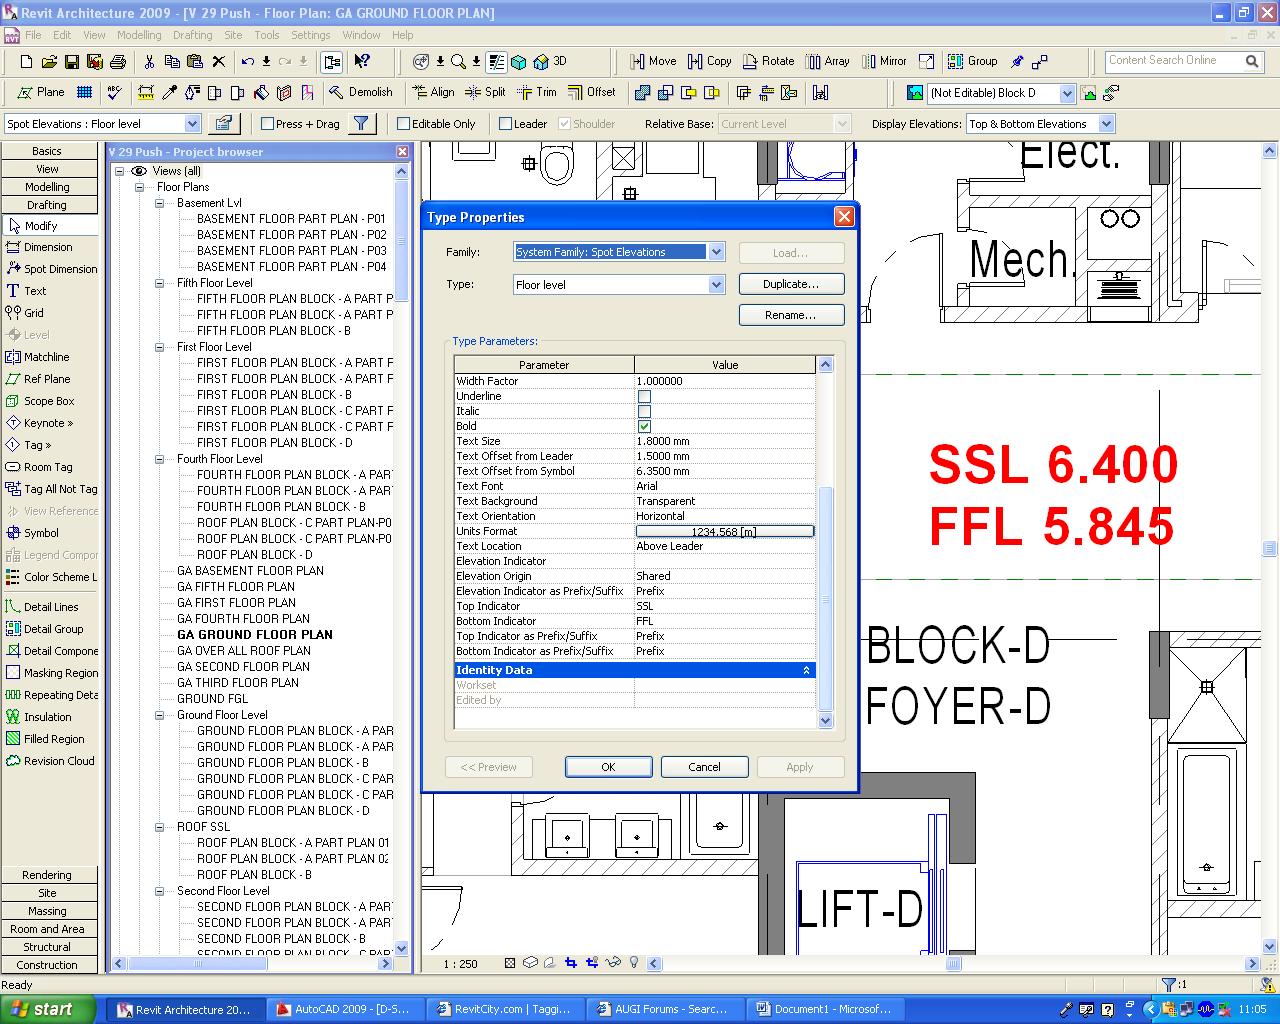
Task: Select the Mirror tool
Action: 884,61
